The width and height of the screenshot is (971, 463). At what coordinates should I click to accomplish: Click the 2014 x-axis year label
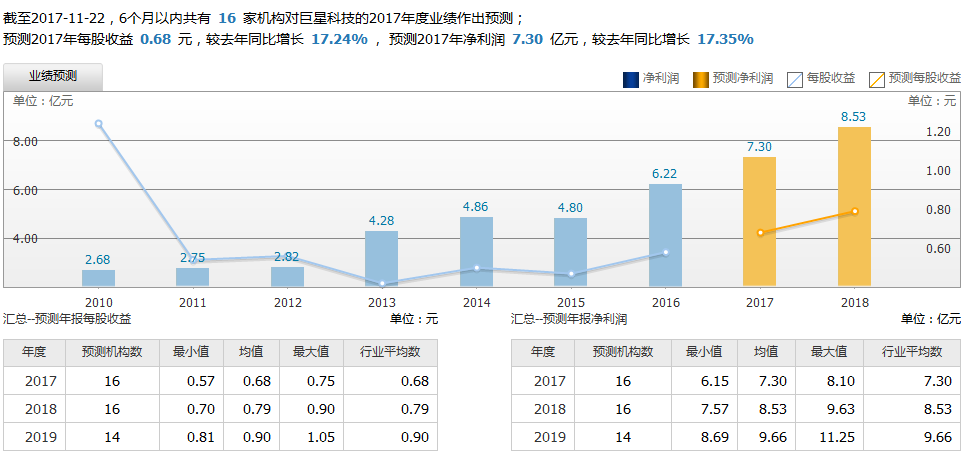click(476, 303)
